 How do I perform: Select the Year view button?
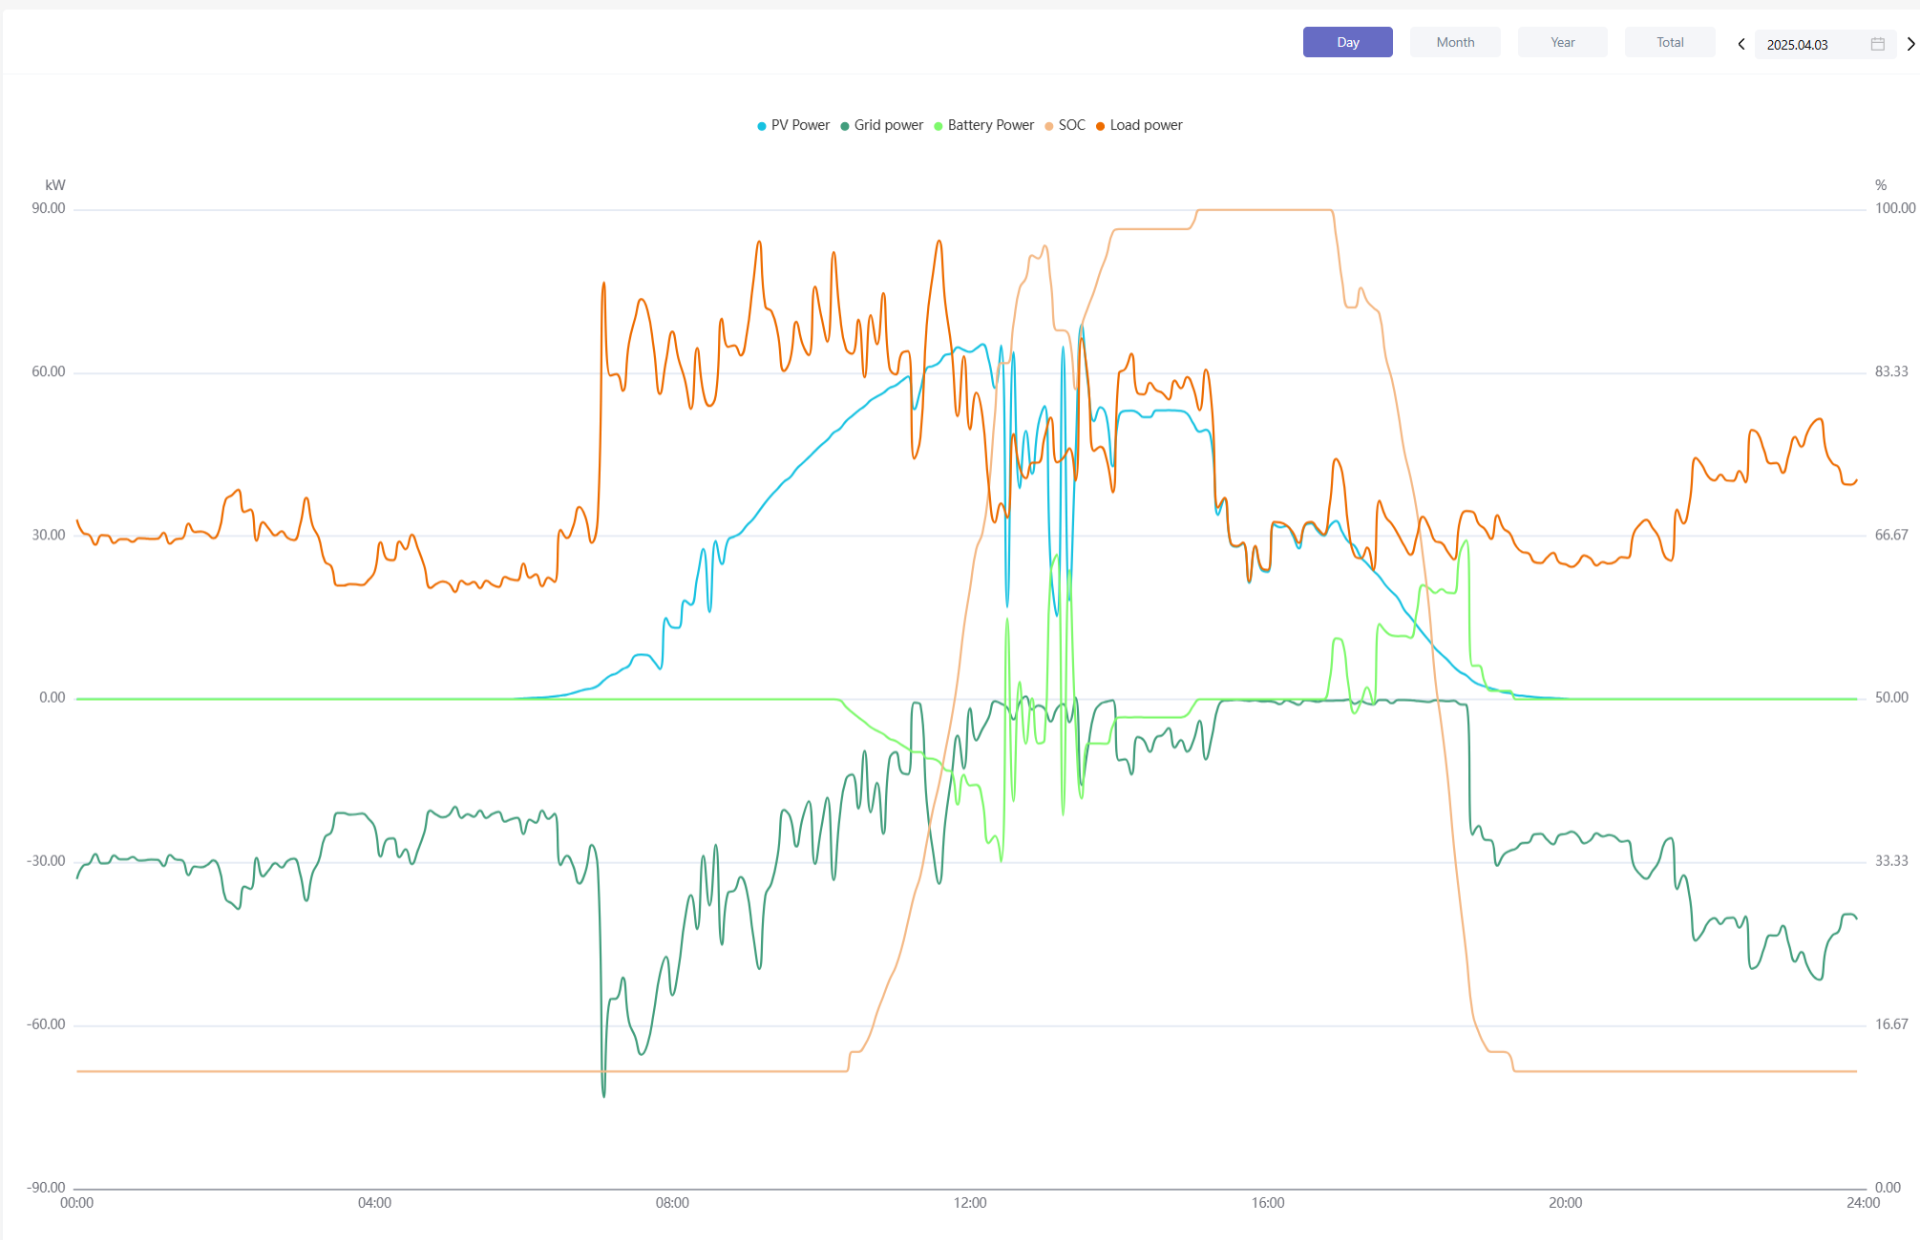click(x=1562, y=42)
